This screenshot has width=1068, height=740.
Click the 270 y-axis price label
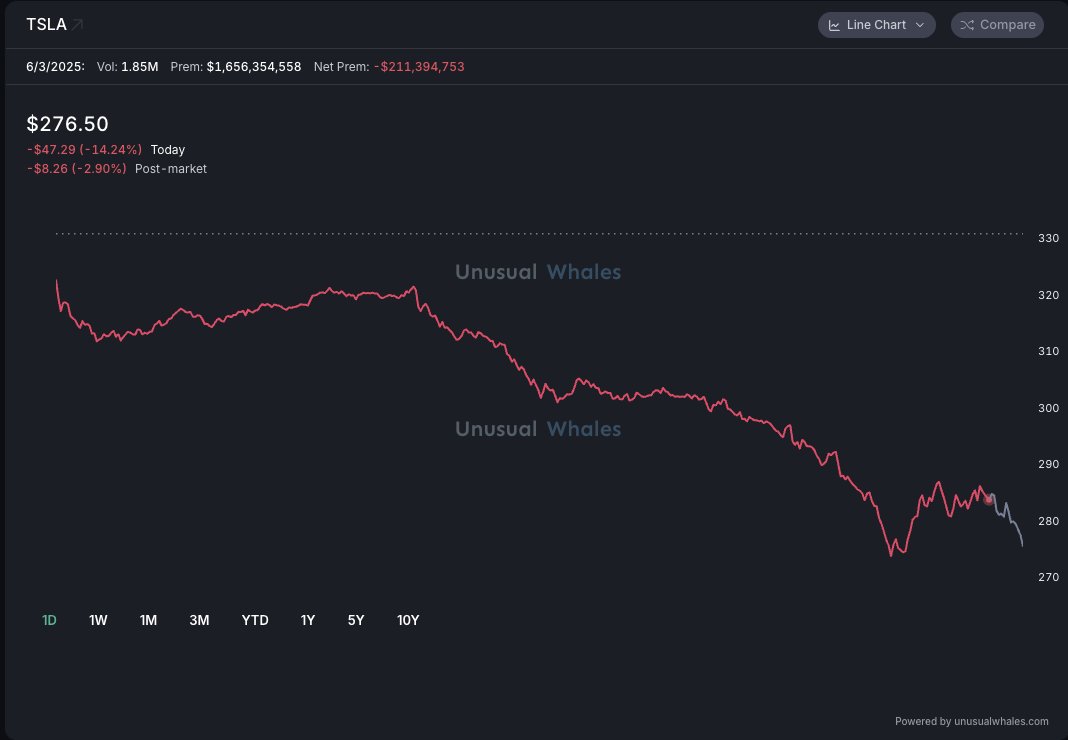[x=1048, y=577]
